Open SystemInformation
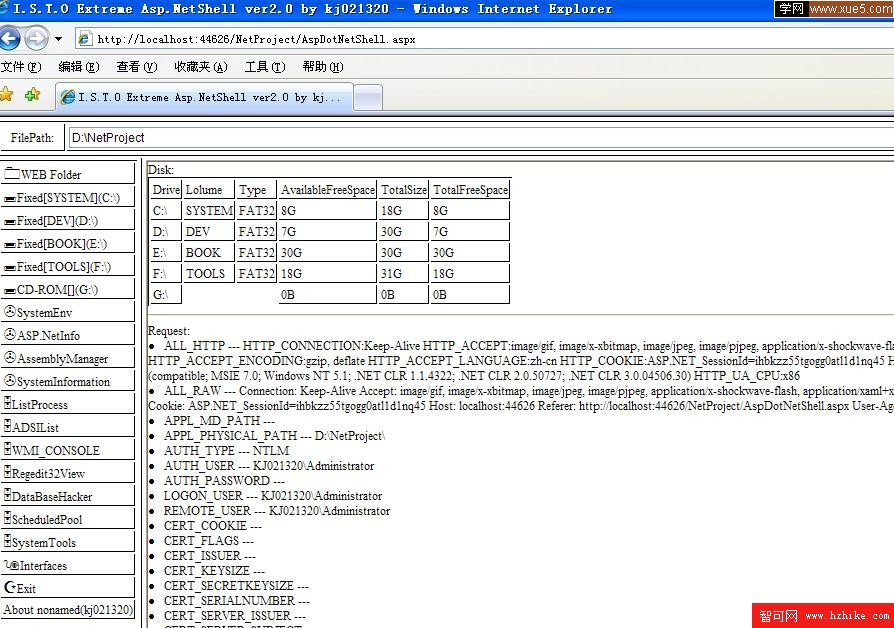 (x=68, y=380)
